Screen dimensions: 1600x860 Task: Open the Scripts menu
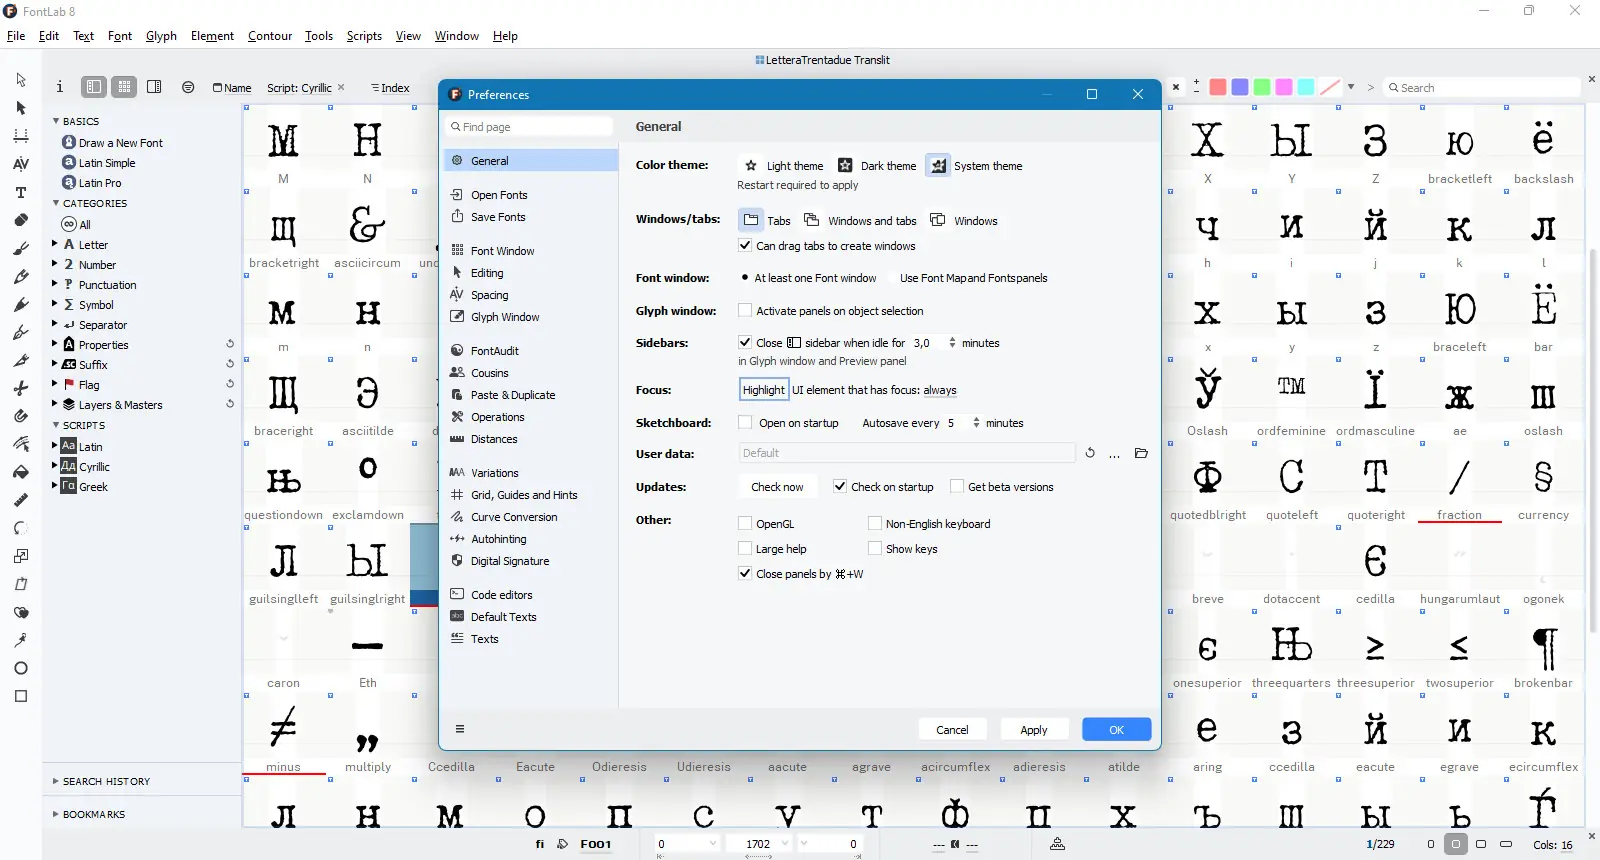pos(364,36)
